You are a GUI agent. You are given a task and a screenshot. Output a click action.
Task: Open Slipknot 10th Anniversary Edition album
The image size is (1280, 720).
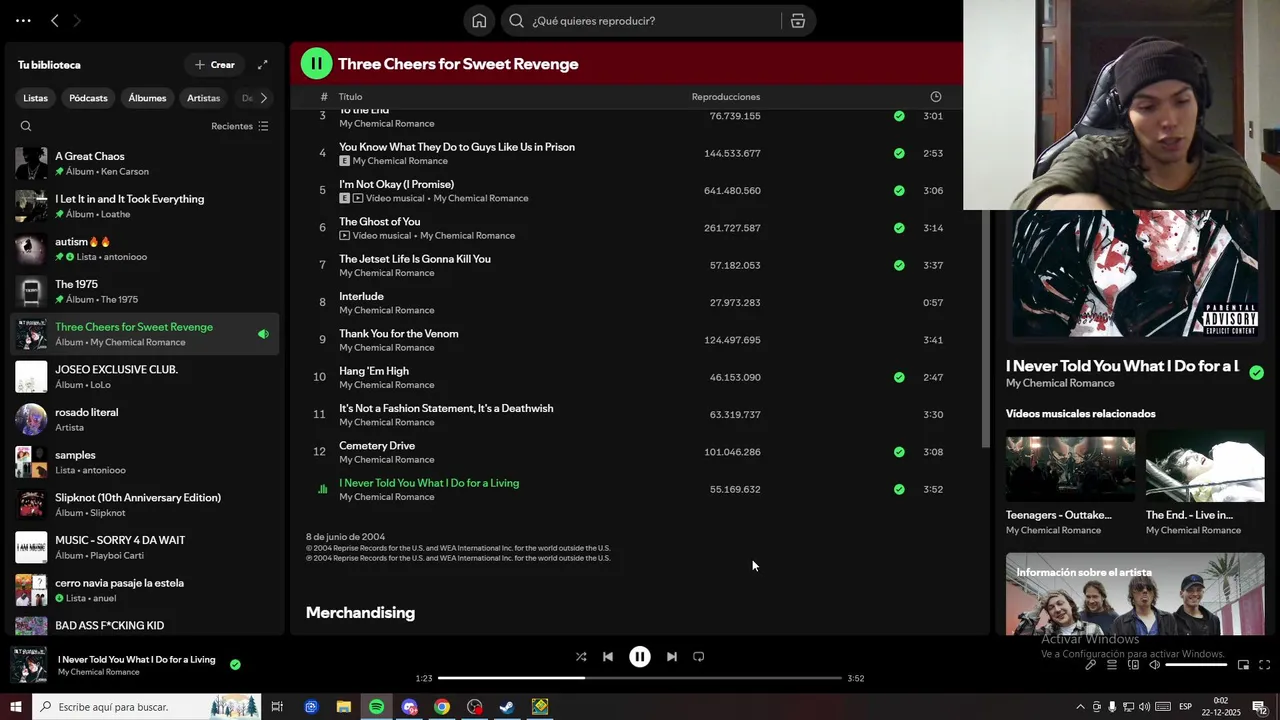coord(145,505)
